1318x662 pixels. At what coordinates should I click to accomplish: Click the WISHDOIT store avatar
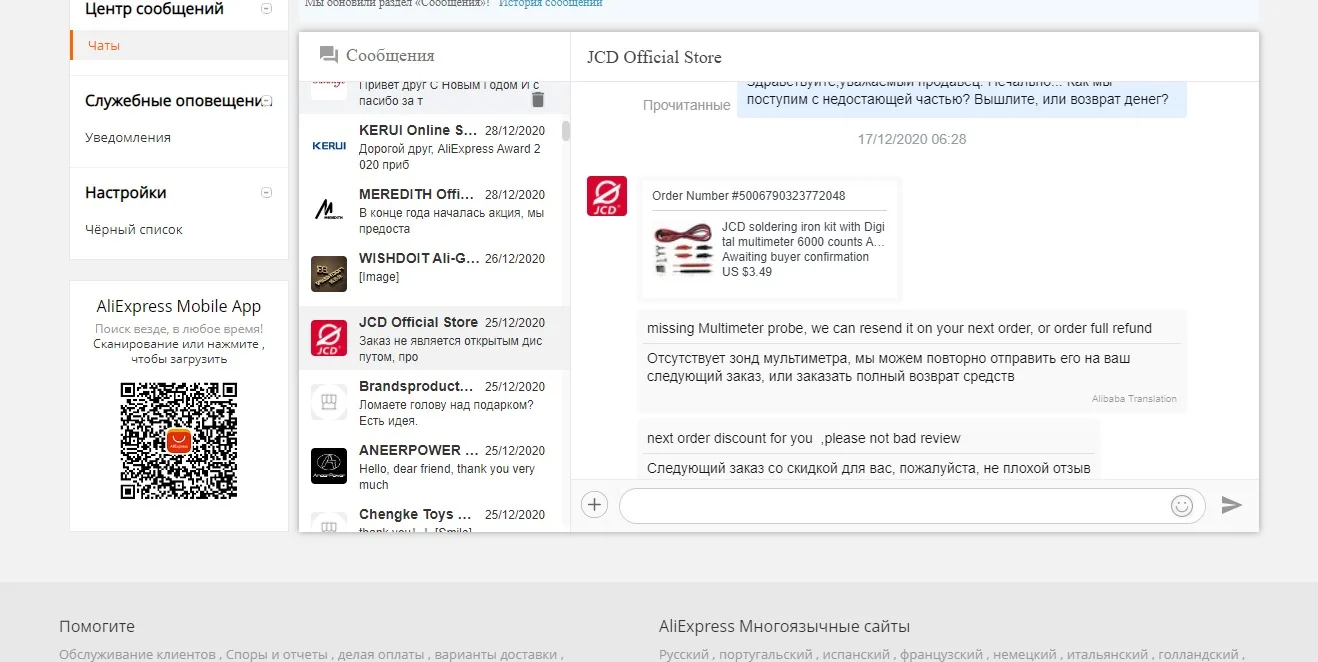coord(329,273)
